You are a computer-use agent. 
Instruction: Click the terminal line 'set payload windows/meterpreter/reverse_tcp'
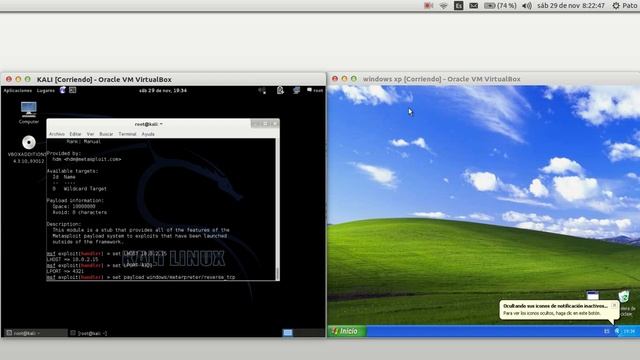tap(173, 277)
